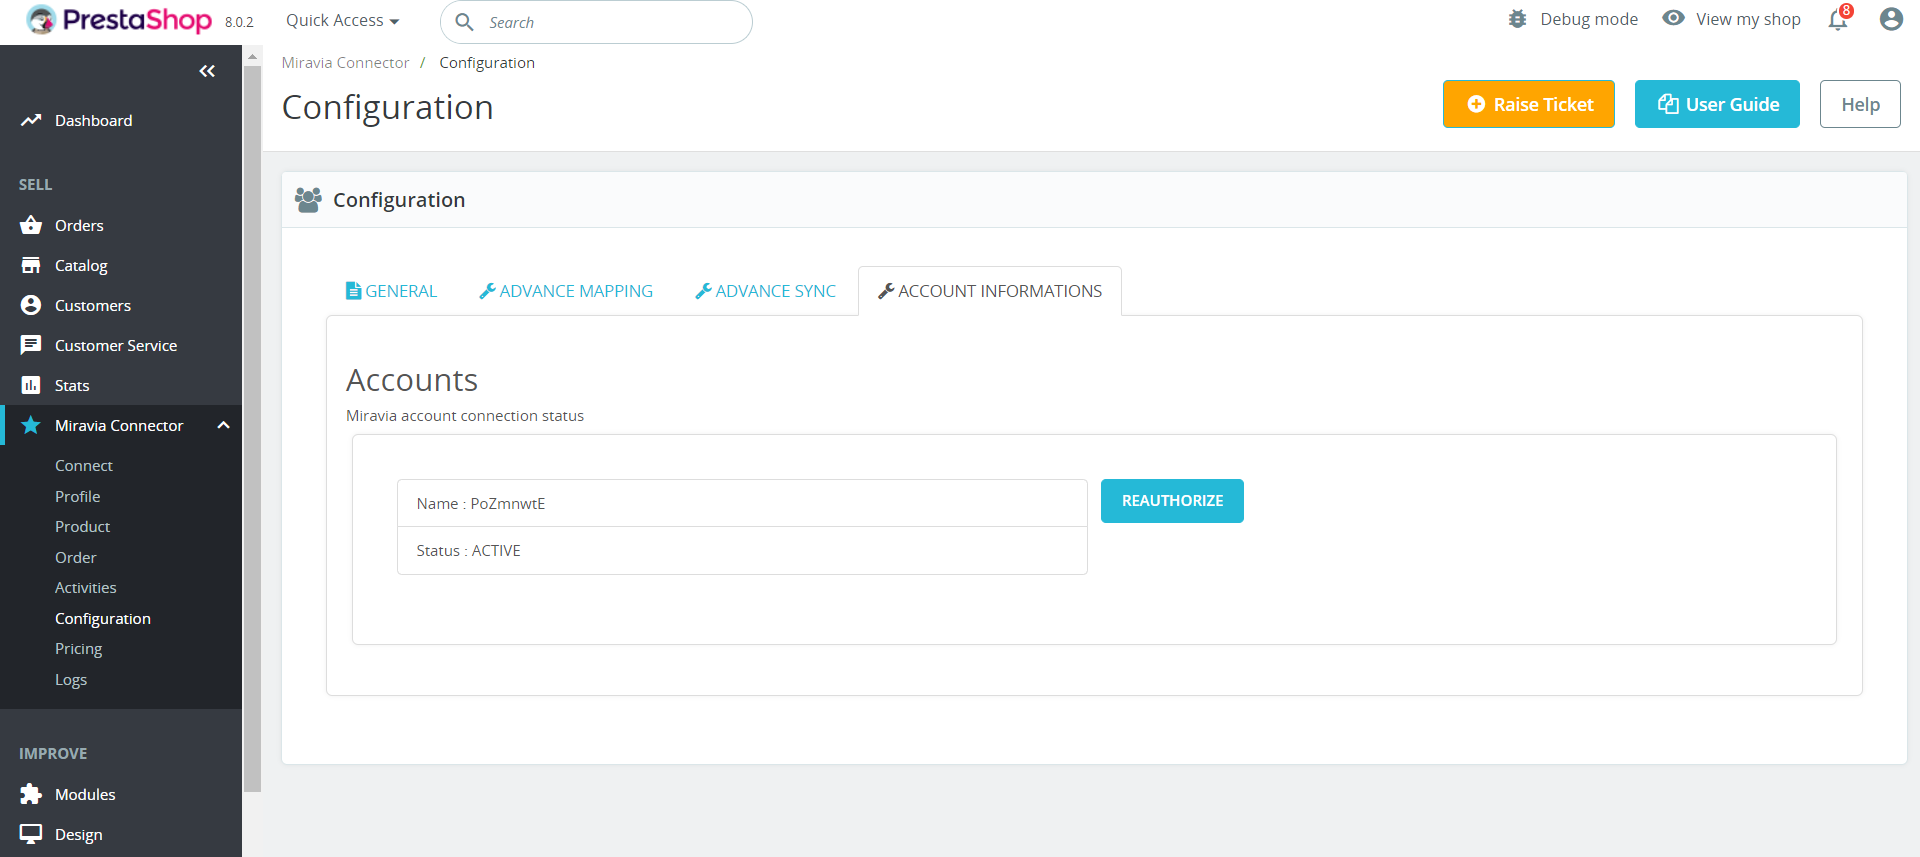The image size is (1920, 857).
Task: Collapse the sidebar with double chevron icon
Action: [x=207, y=71]
